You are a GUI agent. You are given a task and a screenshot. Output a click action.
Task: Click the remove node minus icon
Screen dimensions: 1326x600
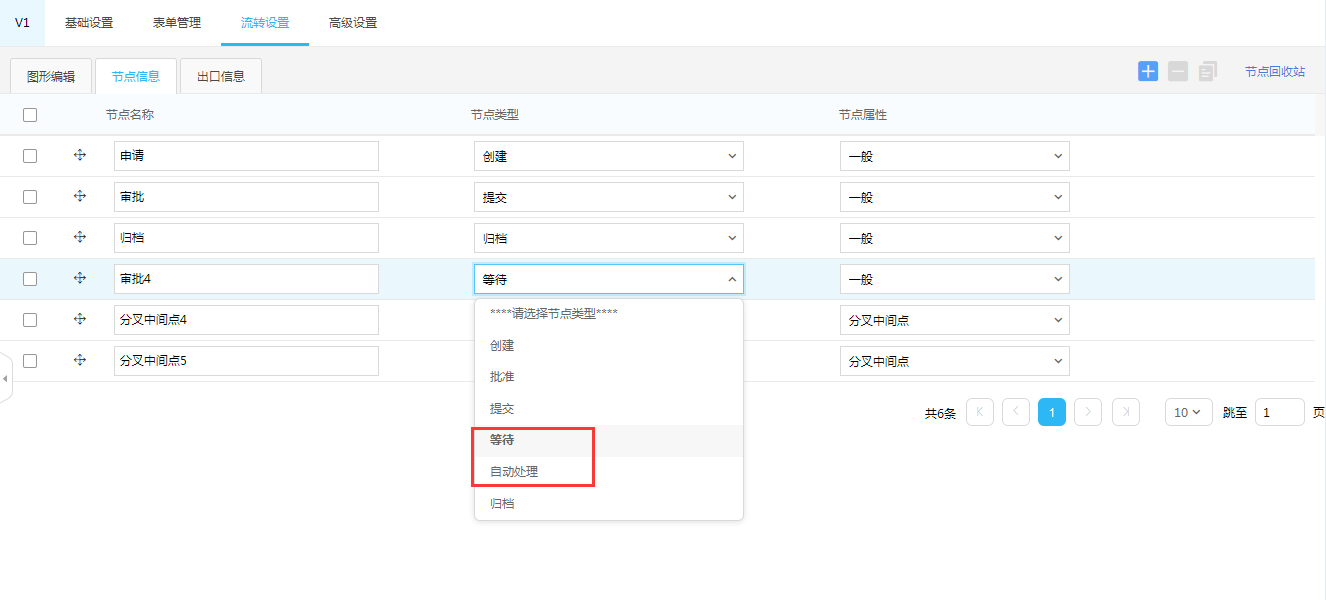[1178, 71]
